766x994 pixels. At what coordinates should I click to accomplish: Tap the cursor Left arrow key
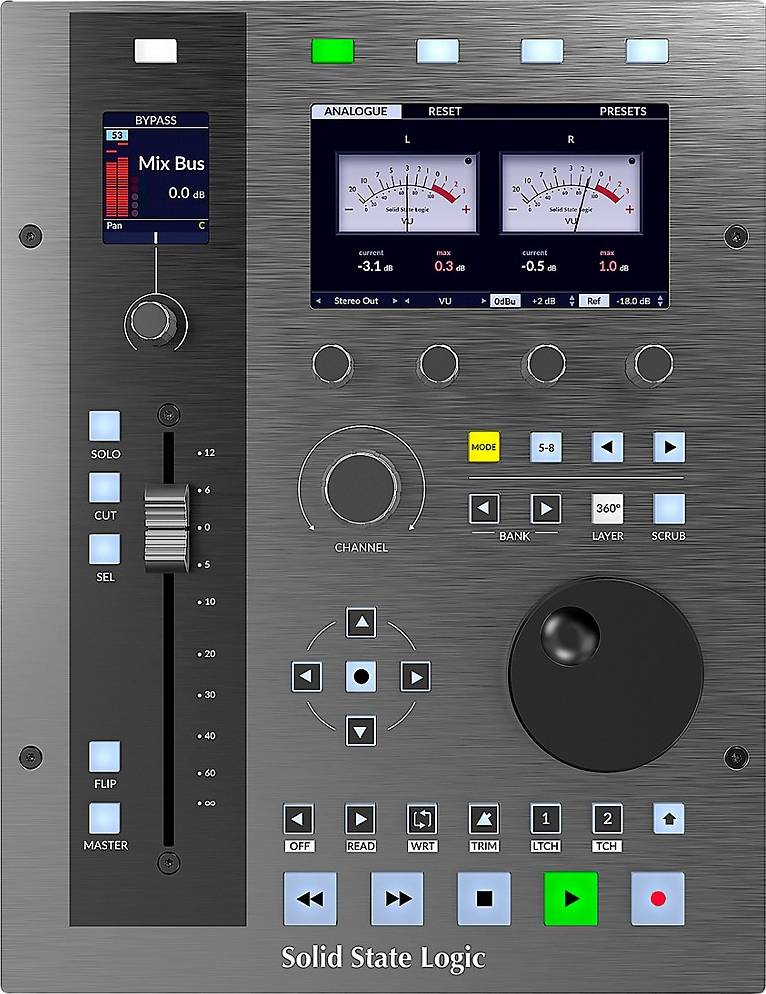click(x=306, y=676)
